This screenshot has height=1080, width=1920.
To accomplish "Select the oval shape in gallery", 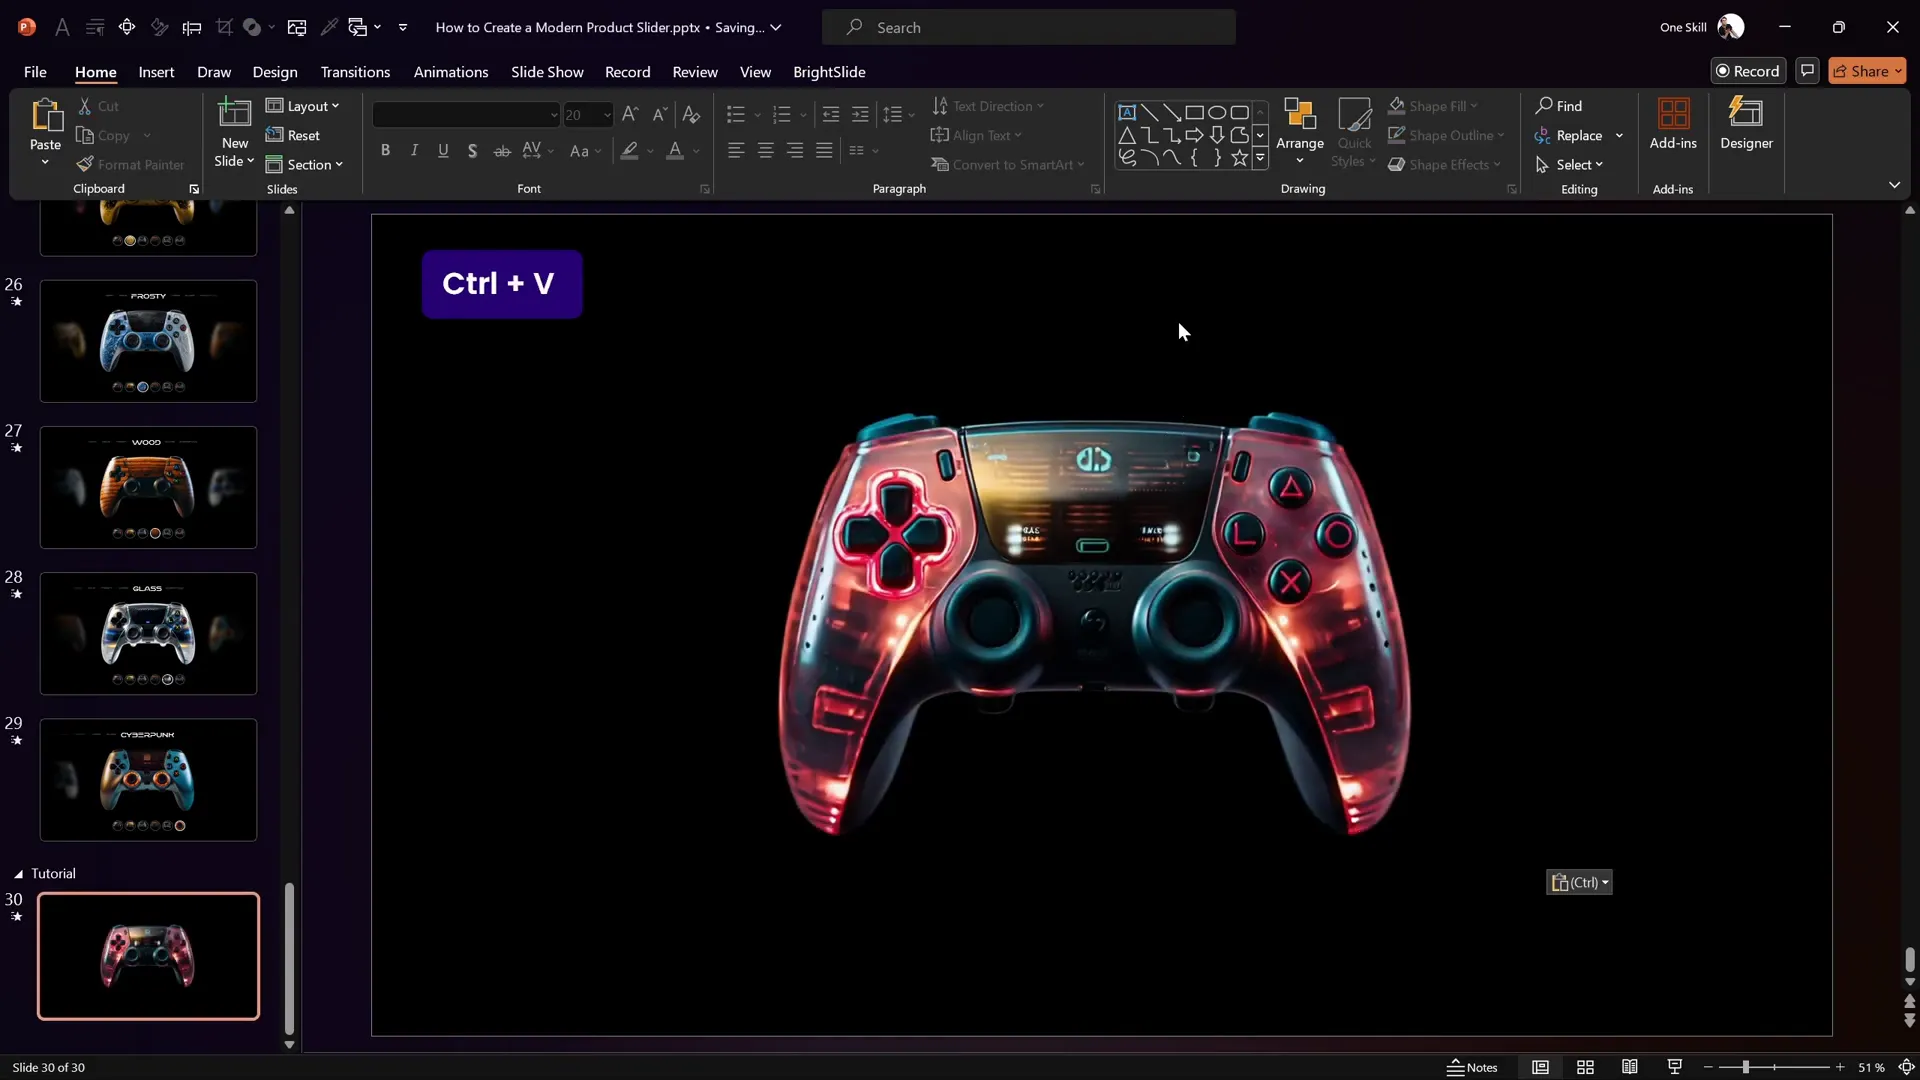I will click(1217, 112).
